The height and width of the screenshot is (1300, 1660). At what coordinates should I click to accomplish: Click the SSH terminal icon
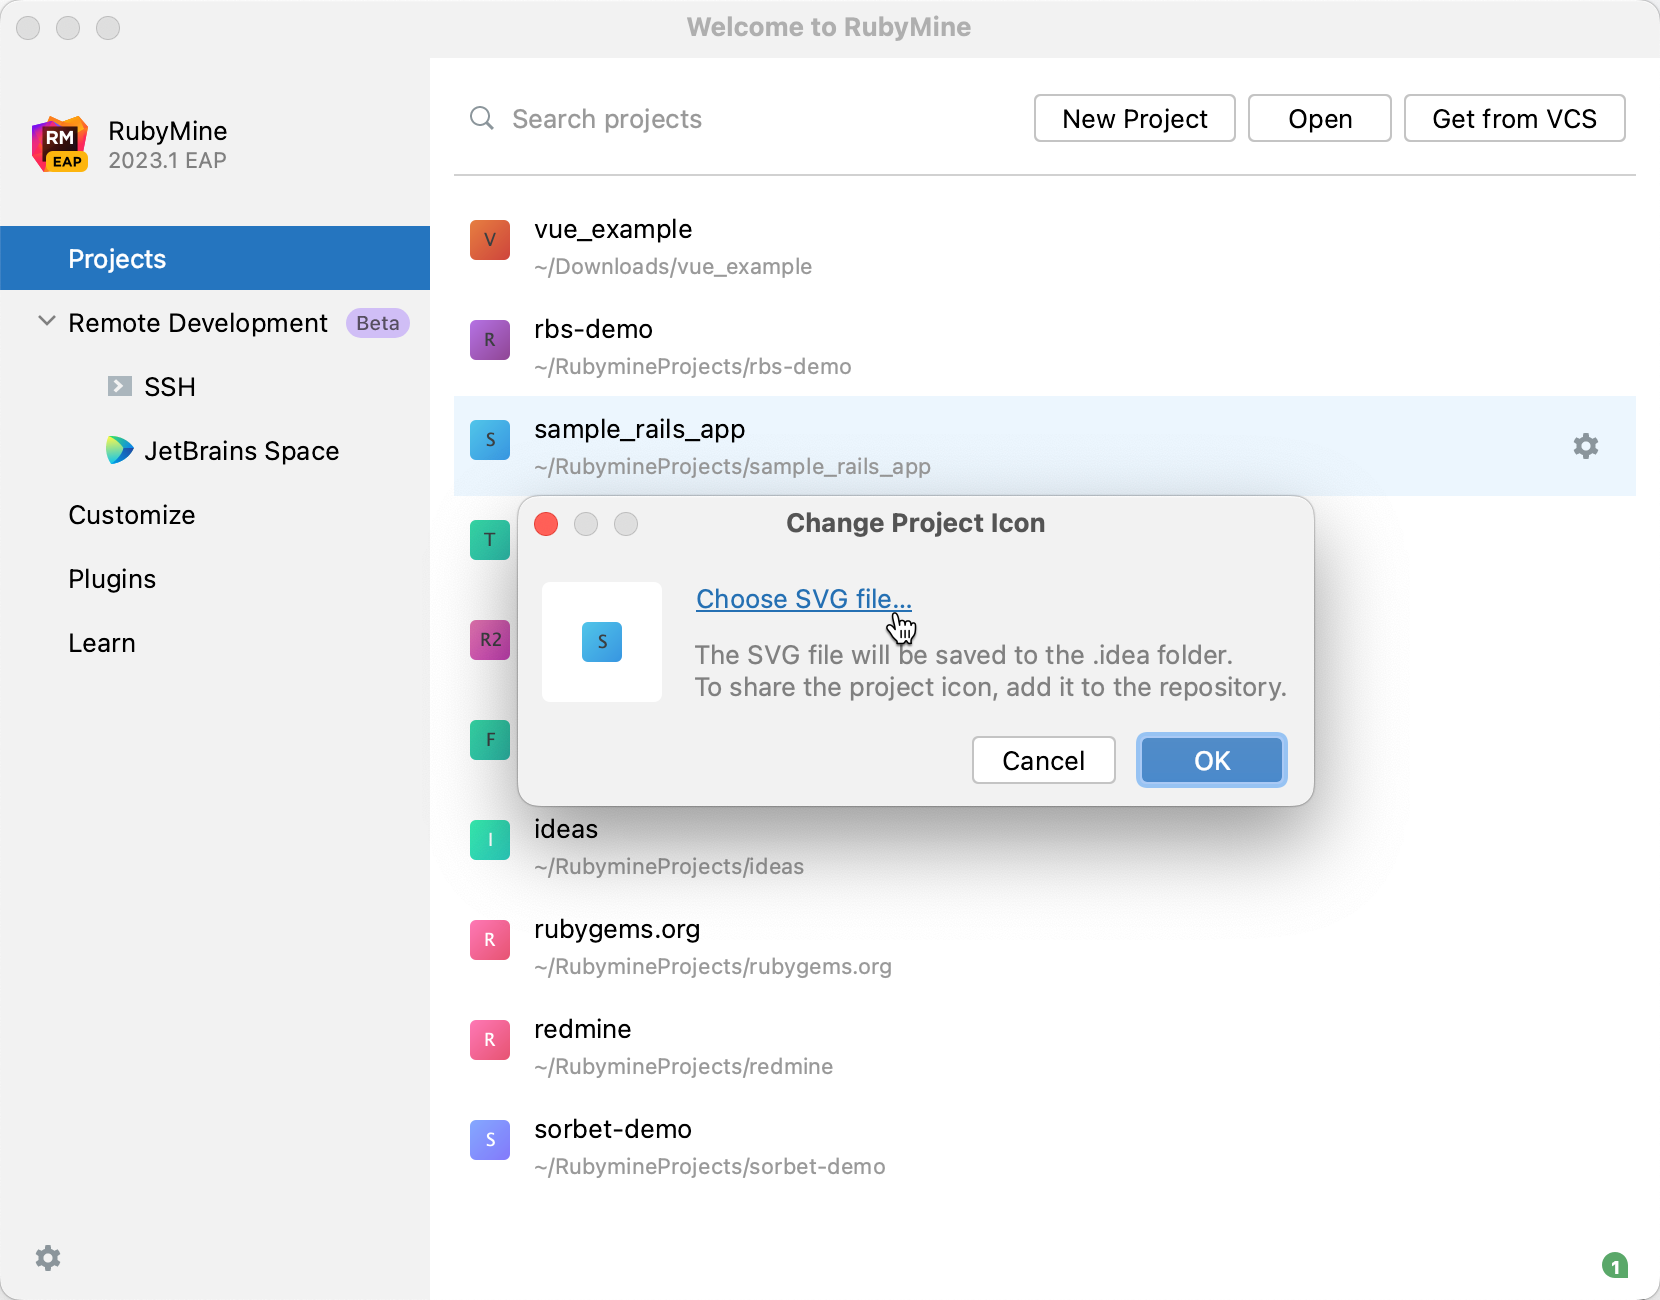(120, 387)
